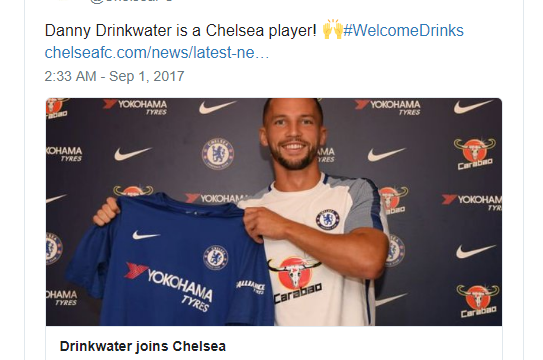Click the "Danny Drinkwater is a Chelsea player!" text
Viewport: 543px width, 360px height.
(180, 30)
